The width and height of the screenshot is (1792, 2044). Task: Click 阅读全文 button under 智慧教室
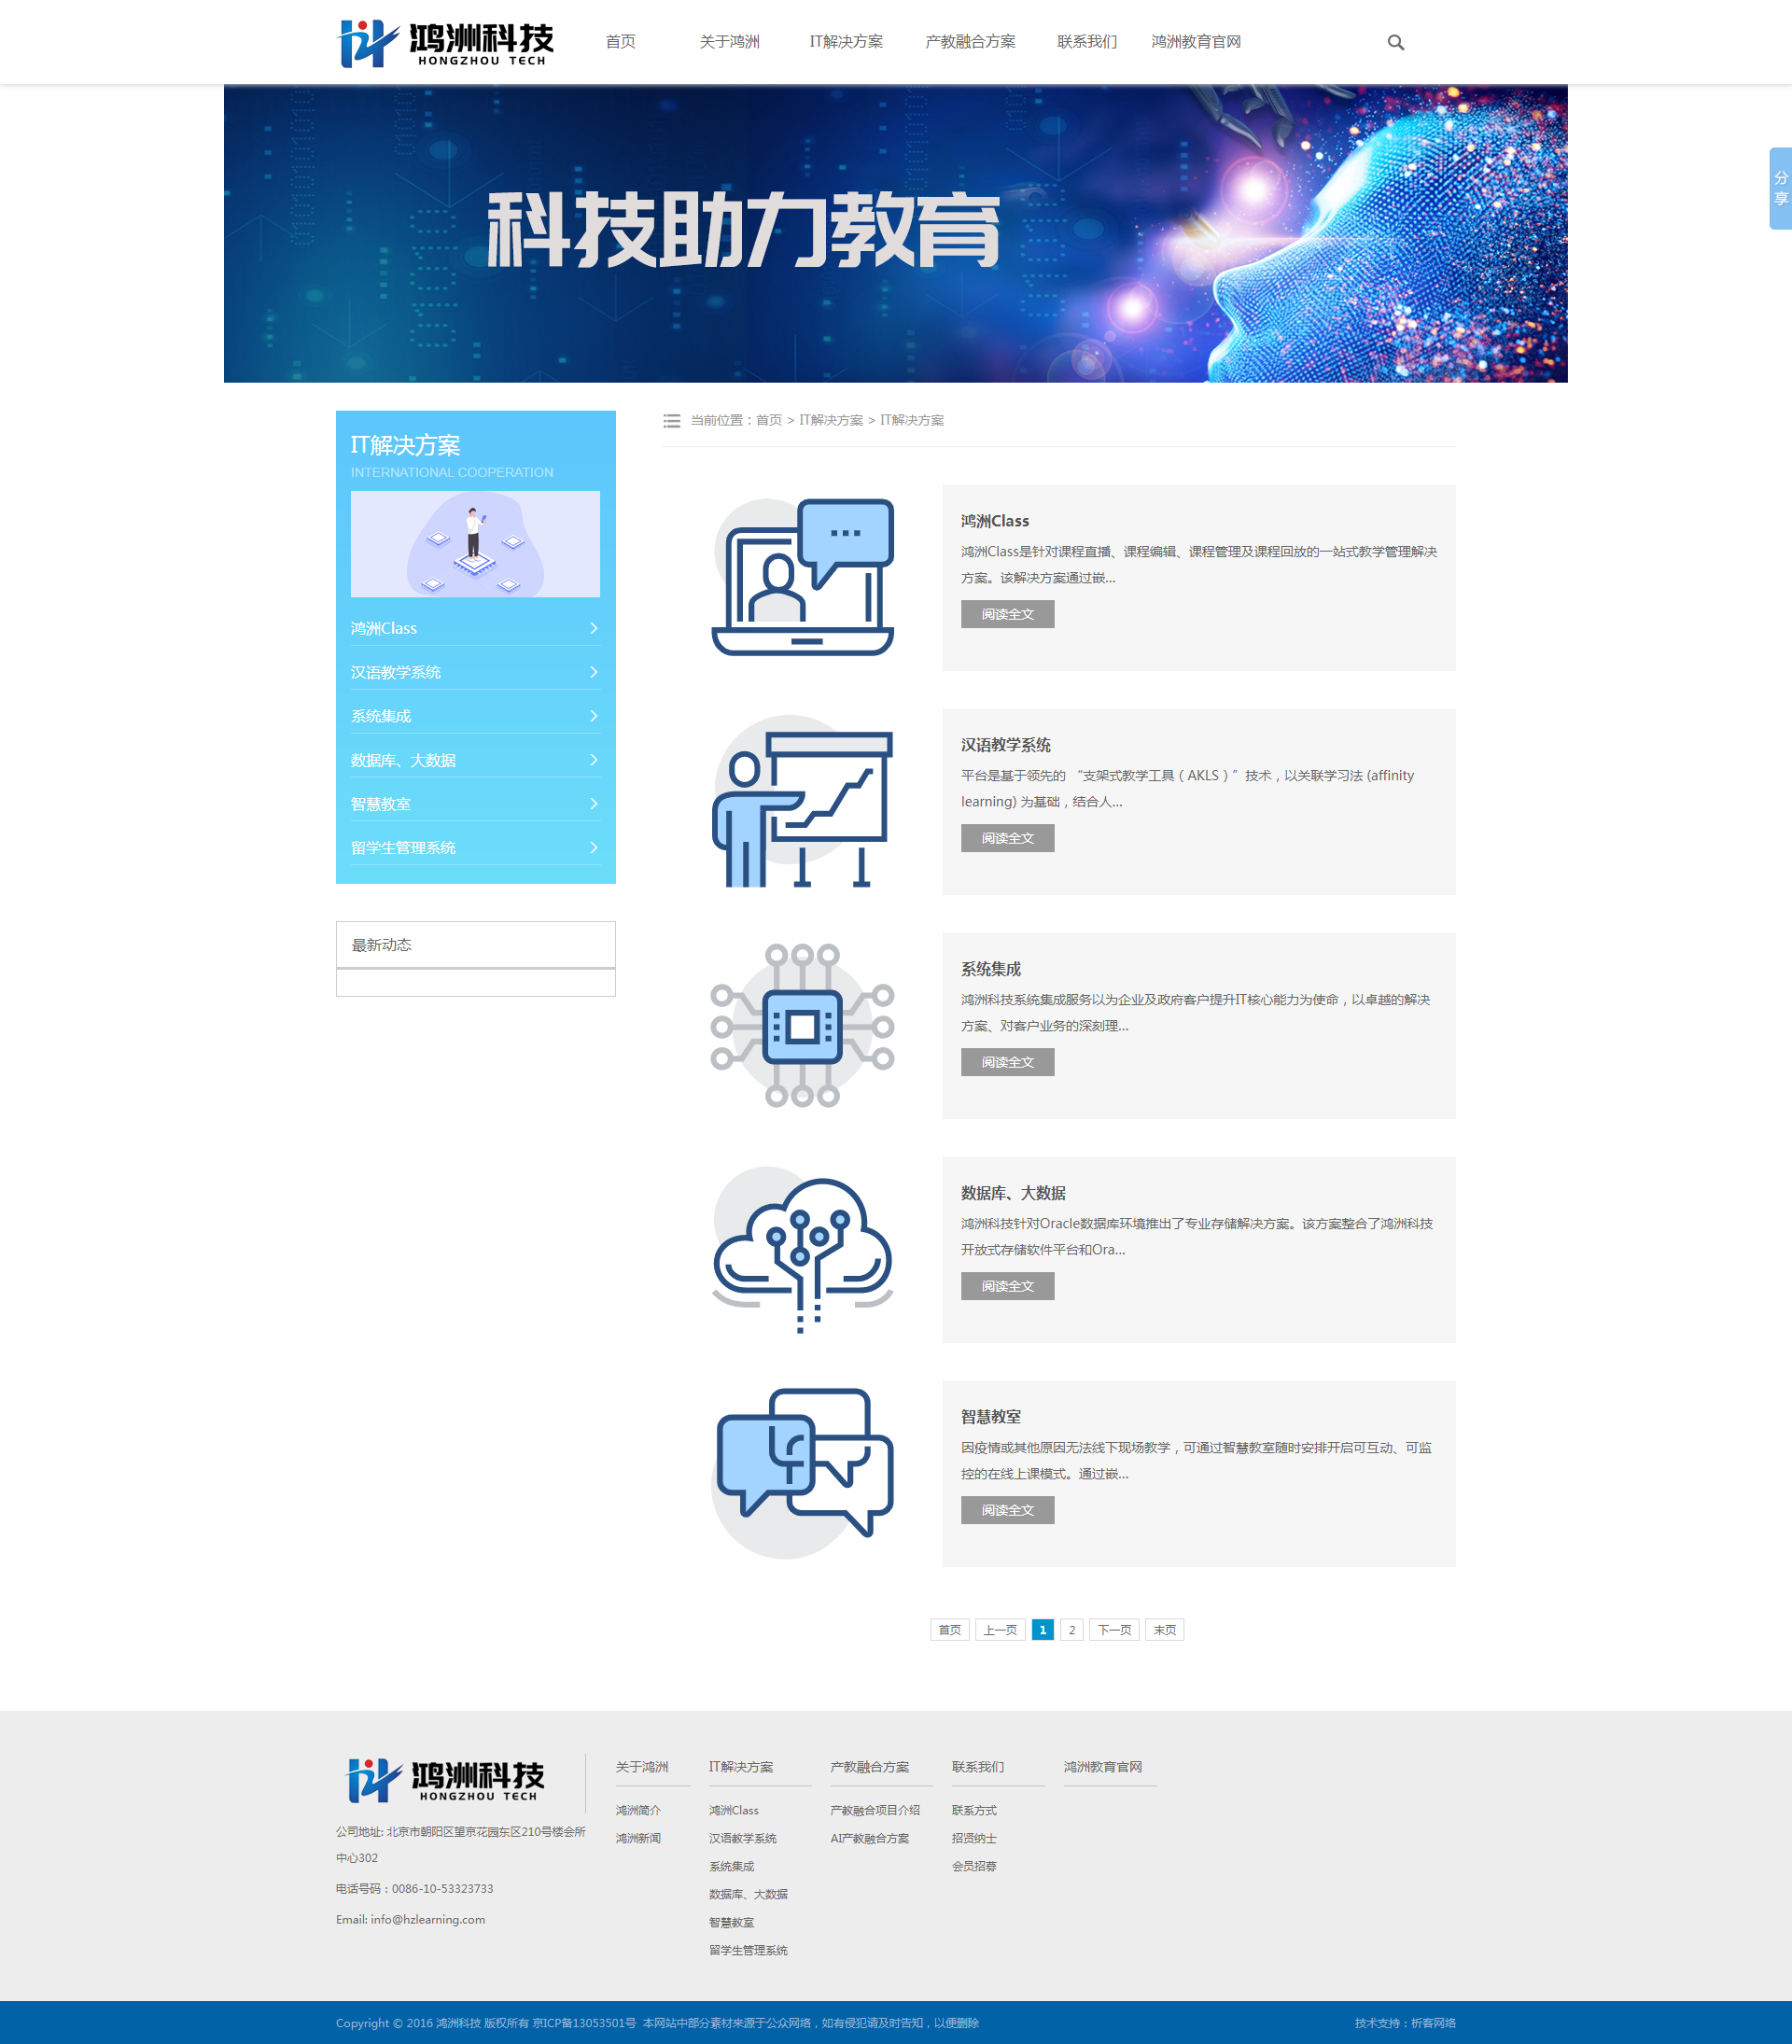(1007, 1510)
